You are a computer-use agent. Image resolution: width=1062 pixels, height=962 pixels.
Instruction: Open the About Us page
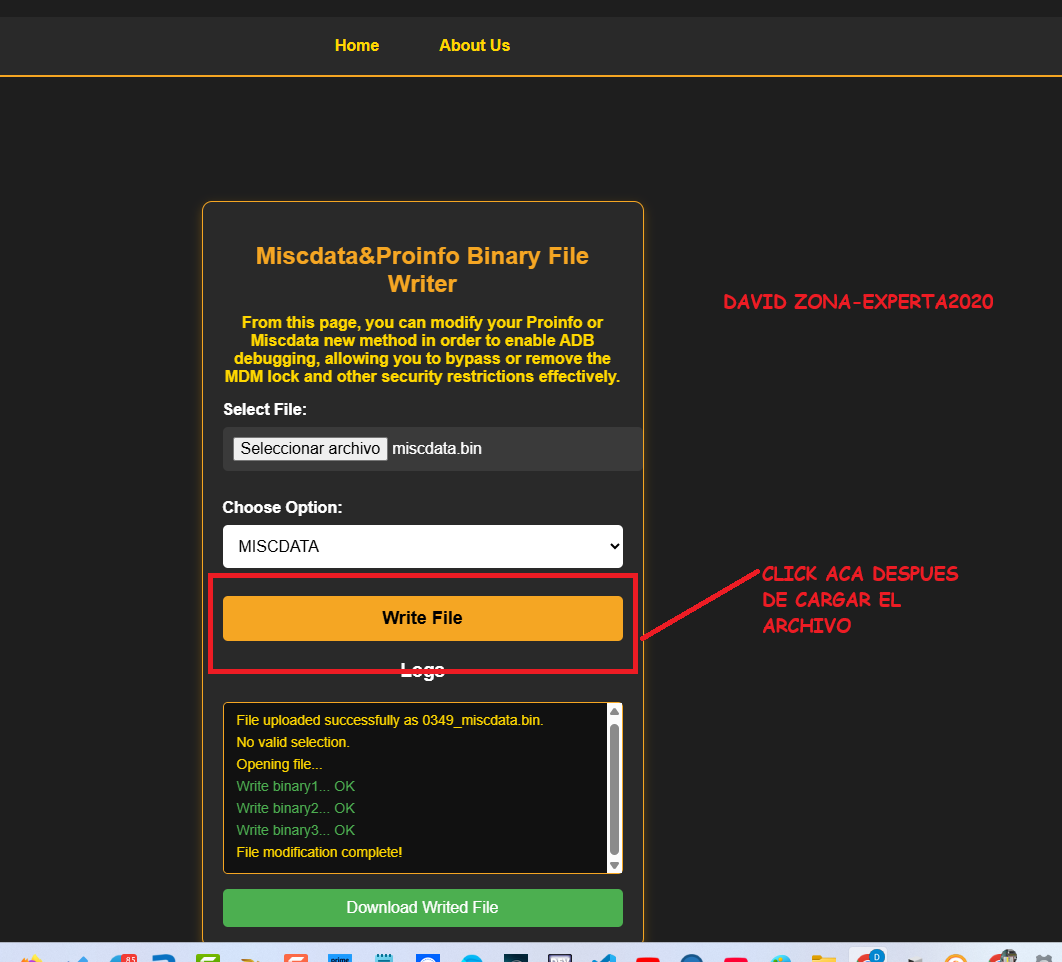[474, 45]
